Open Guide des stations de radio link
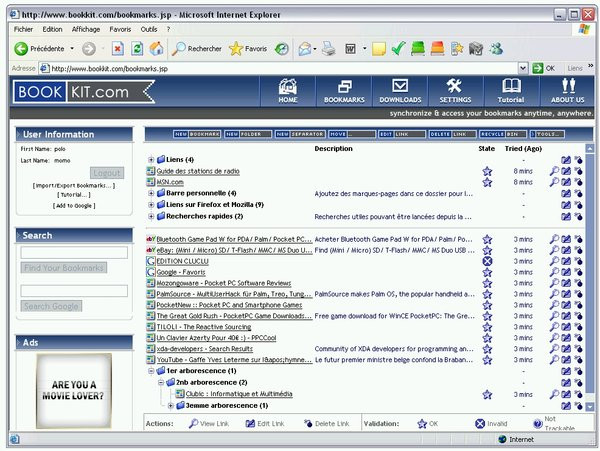 pos(198,171)
